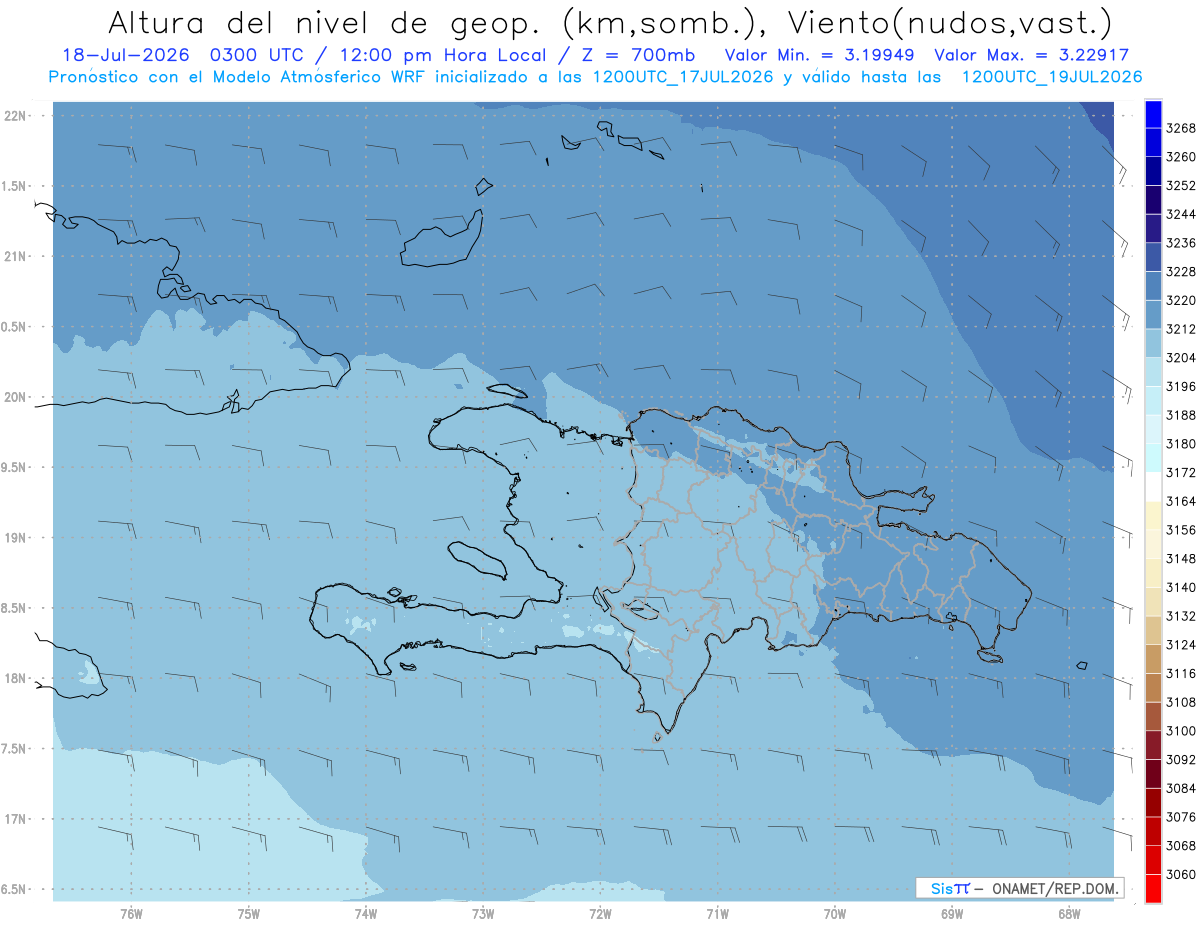Click the '19N' latitude label
This screenshot has width=1200, height=927.
(16, 537)
